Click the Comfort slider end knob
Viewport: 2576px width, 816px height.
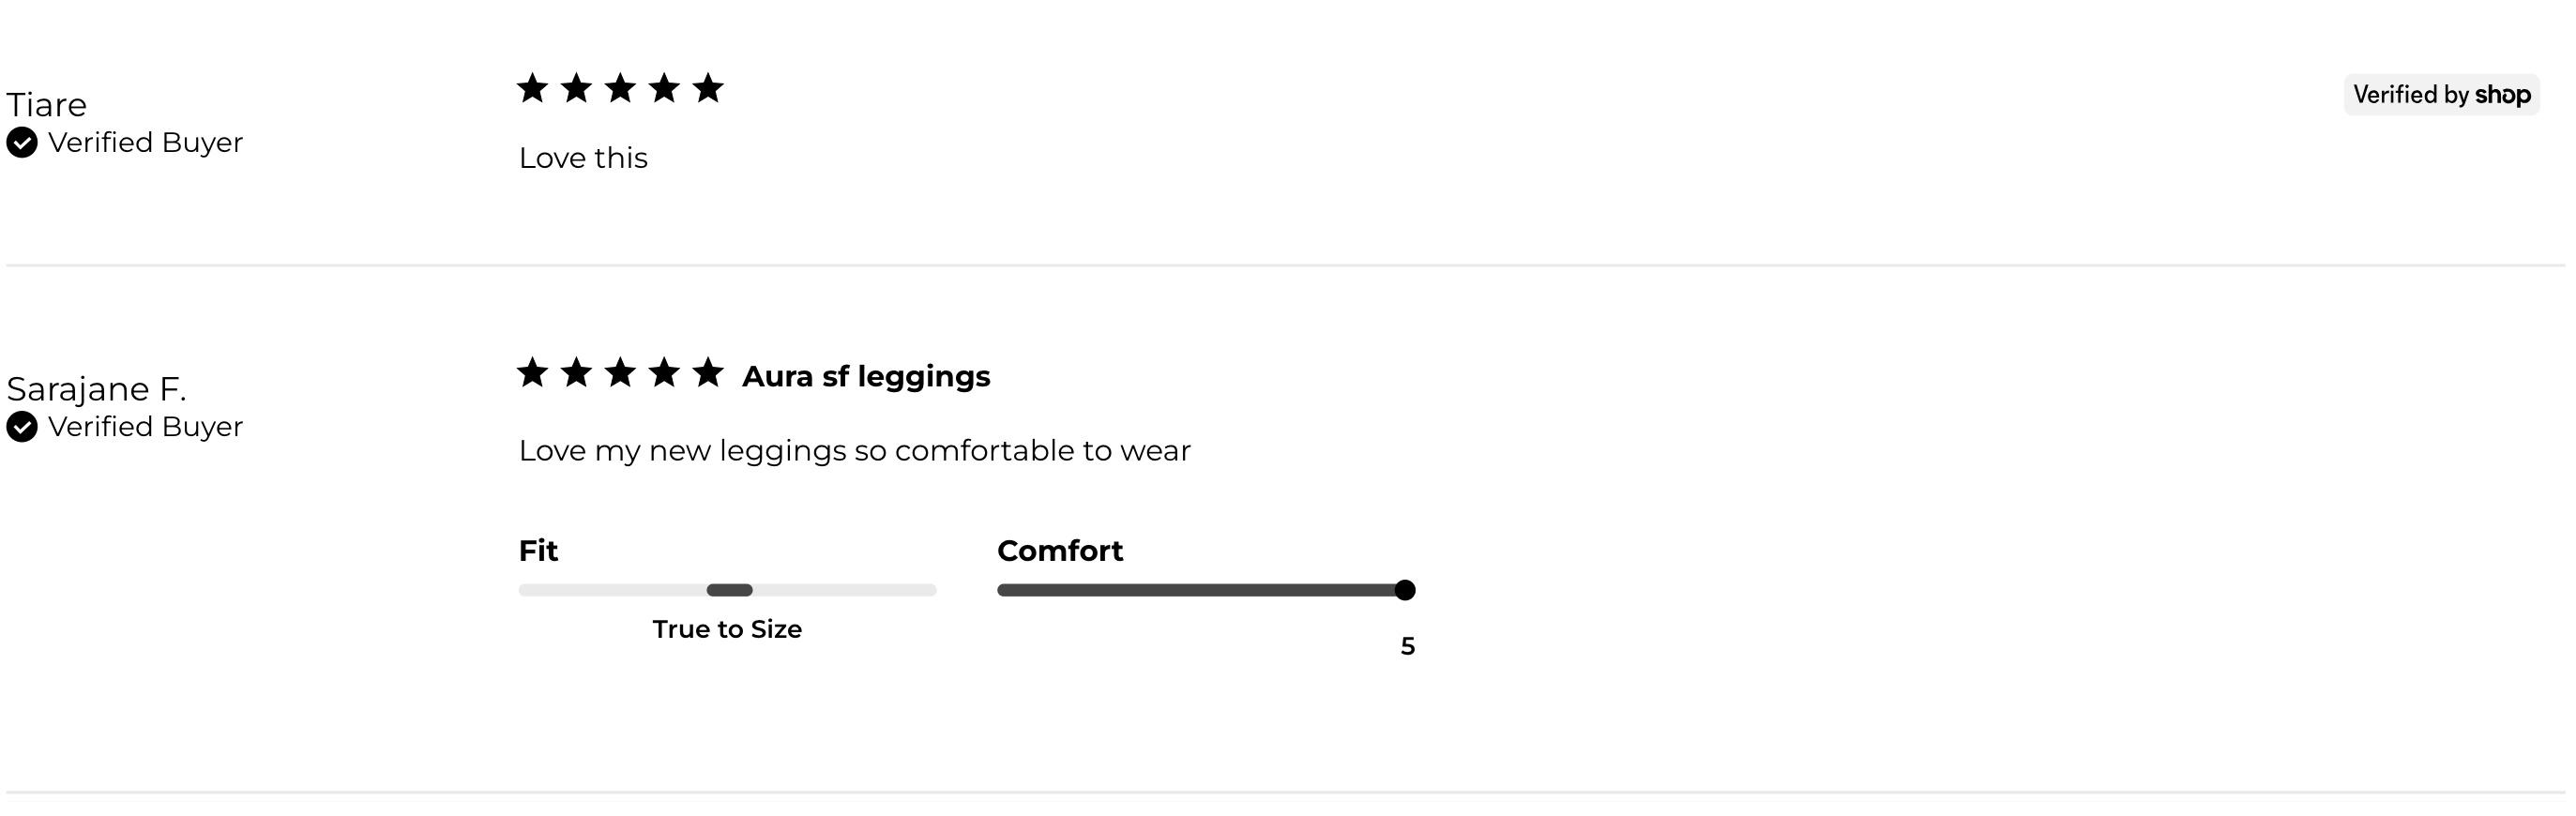1405,590
